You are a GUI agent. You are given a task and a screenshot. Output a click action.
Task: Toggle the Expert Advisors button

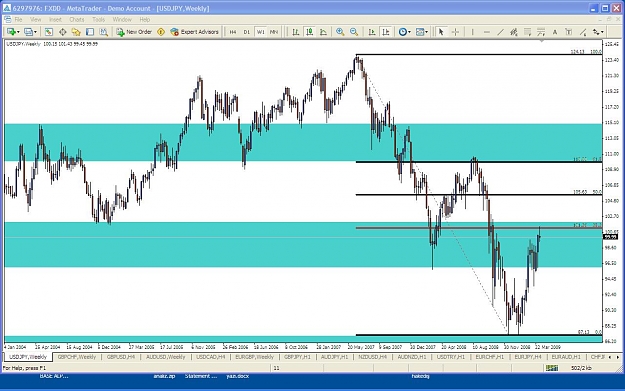[195, 32]
